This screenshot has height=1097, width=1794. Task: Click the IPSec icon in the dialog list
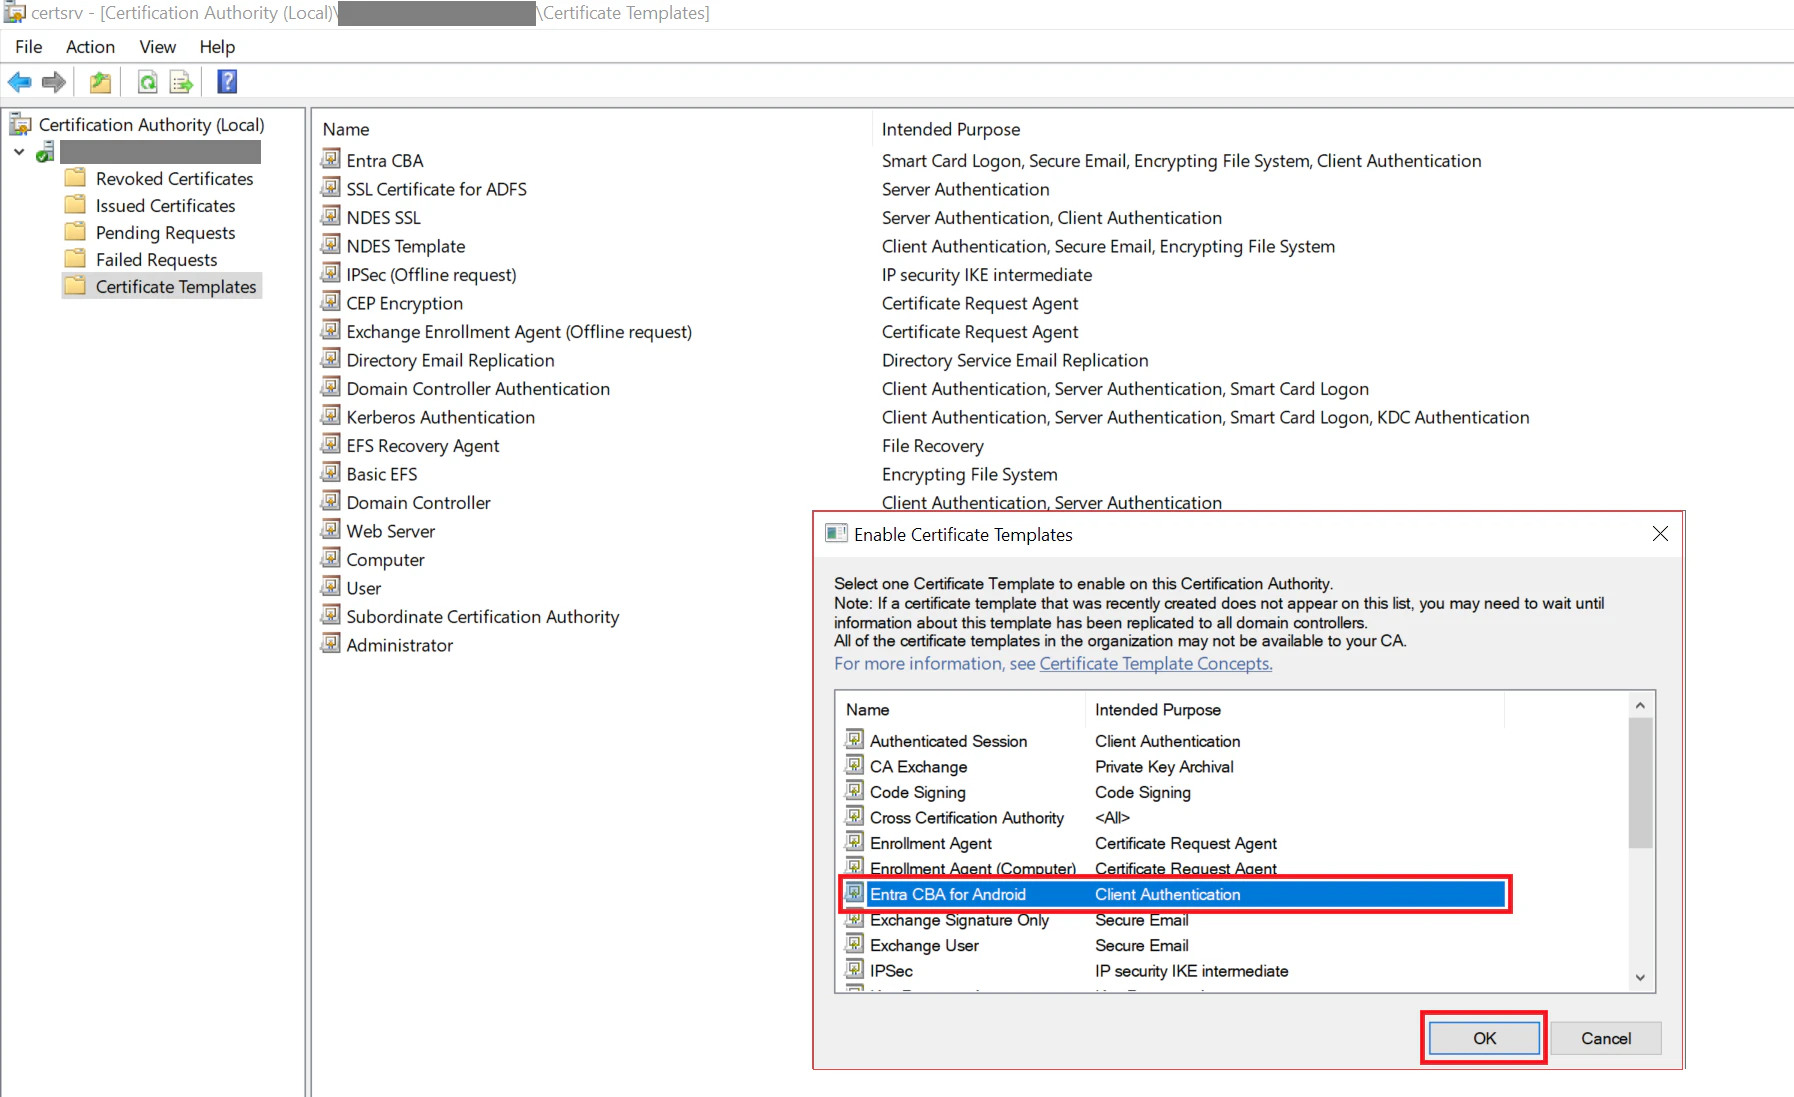pyautogui.click(x=854, y=970)
